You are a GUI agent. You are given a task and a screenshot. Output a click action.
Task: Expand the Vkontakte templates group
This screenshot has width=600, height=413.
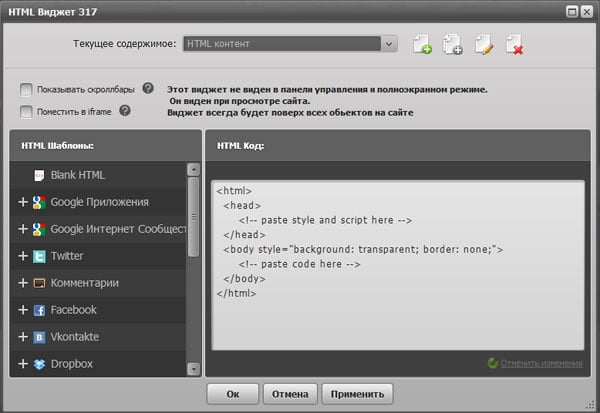(x=22, y=337)
